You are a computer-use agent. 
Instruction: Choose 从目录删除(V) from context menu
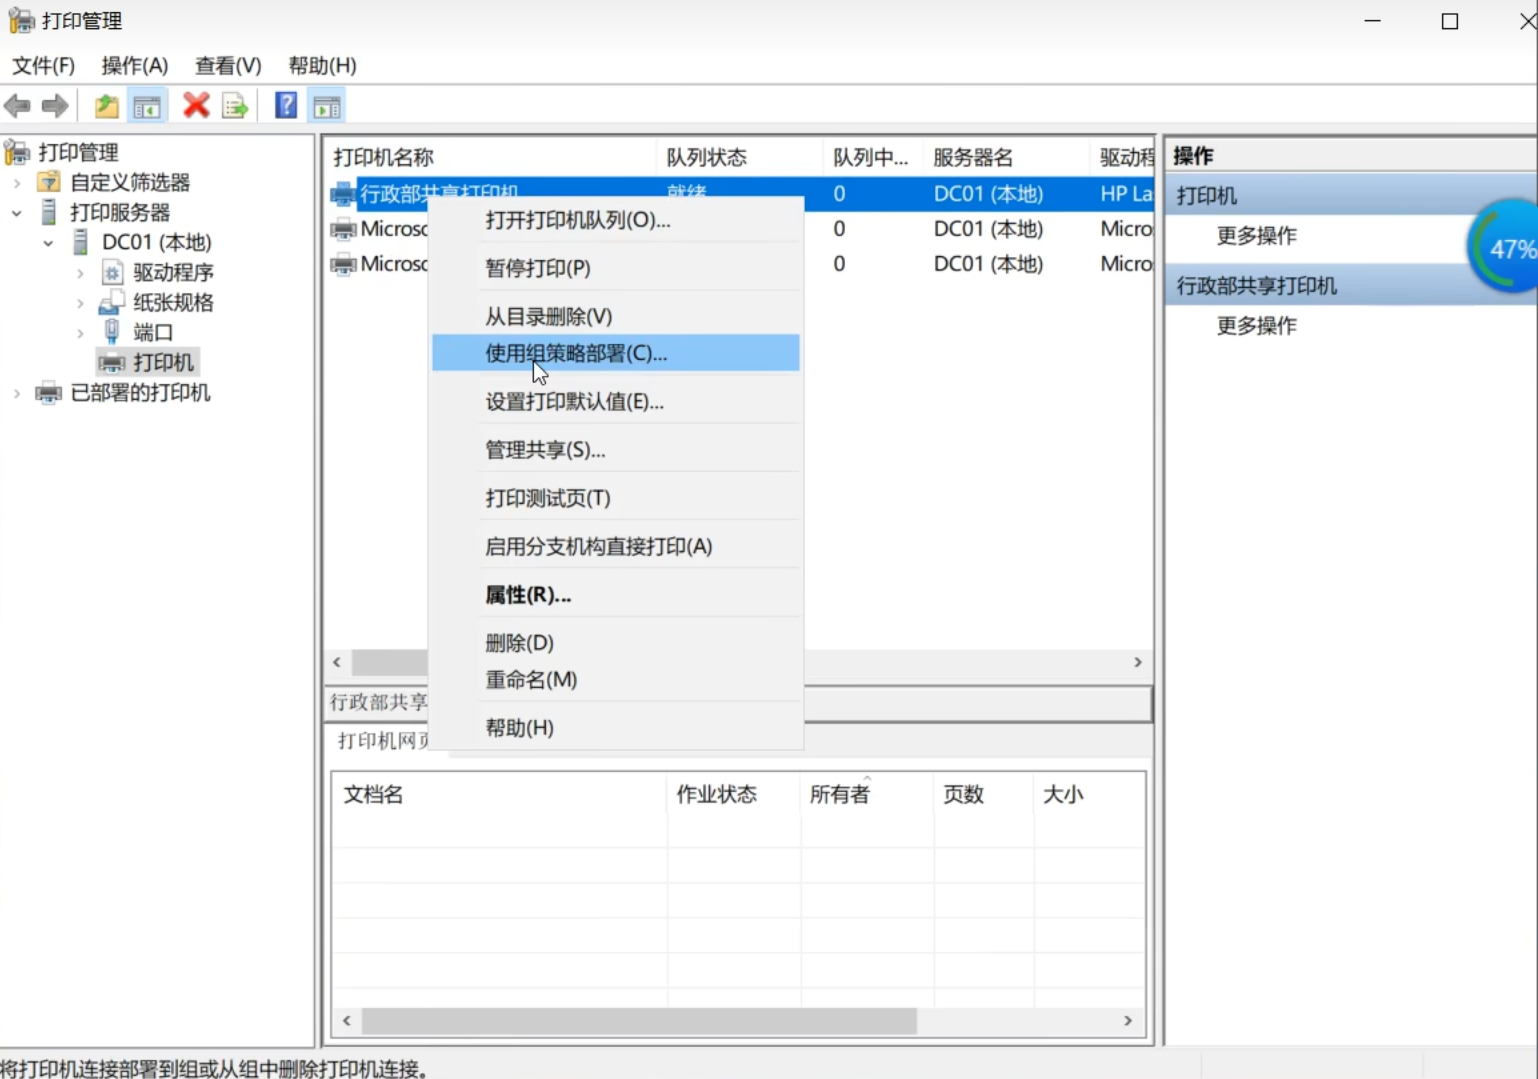pyautogui.click(x=616, y=316)
